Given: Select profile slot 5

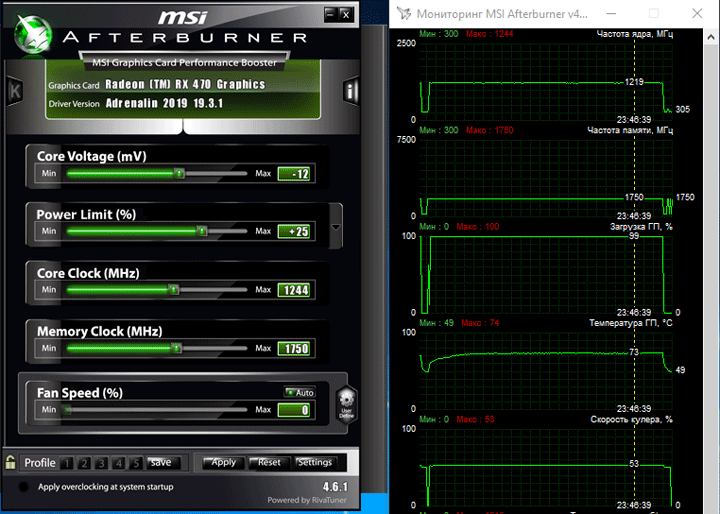Looking at the screenshot, I should [x=135, y=463].
